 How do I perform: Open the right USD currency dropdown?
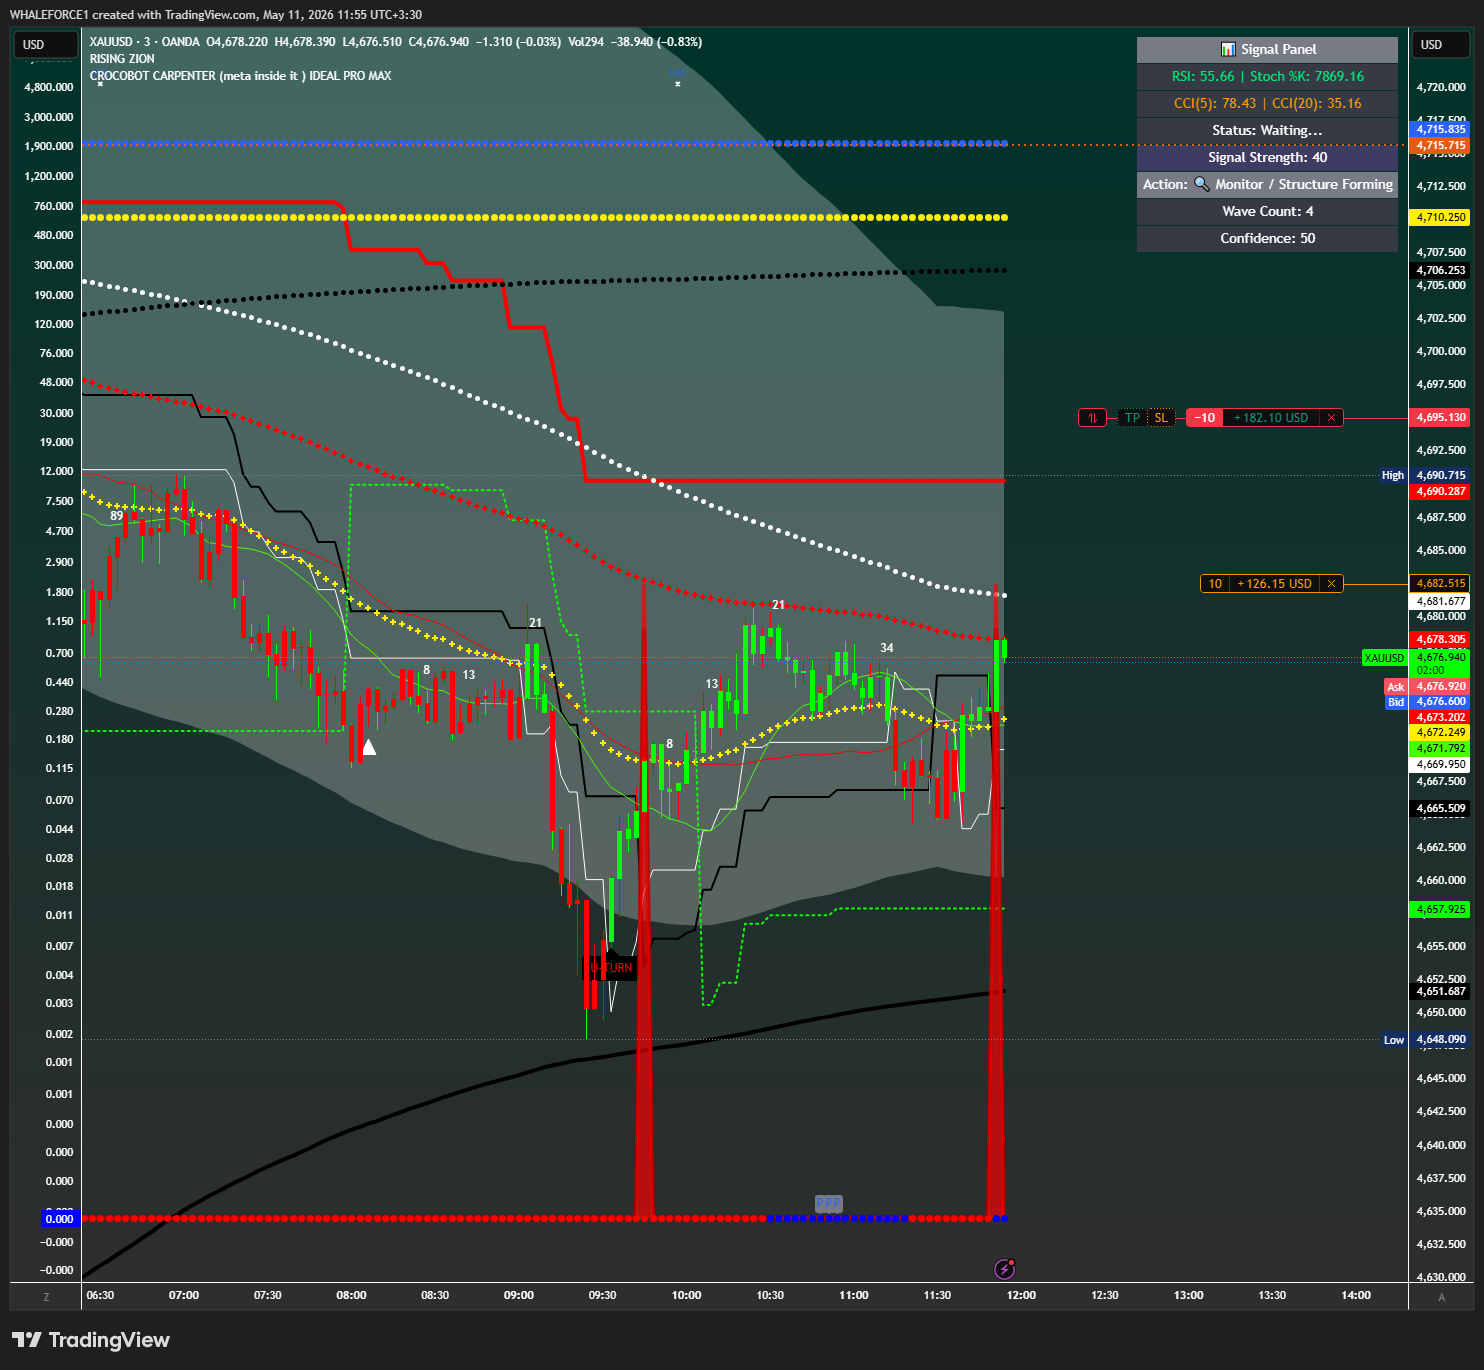[1441, 45]
